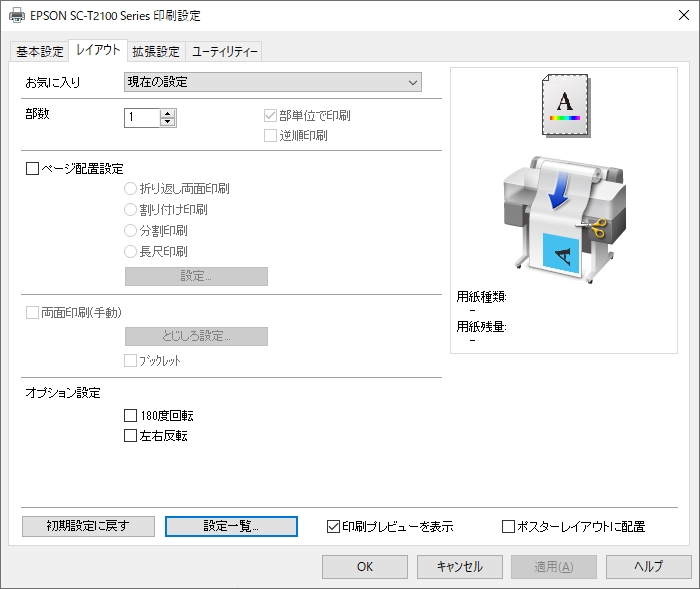Toggle the 部単位で印刷 checkbox

tap(270, 116)
